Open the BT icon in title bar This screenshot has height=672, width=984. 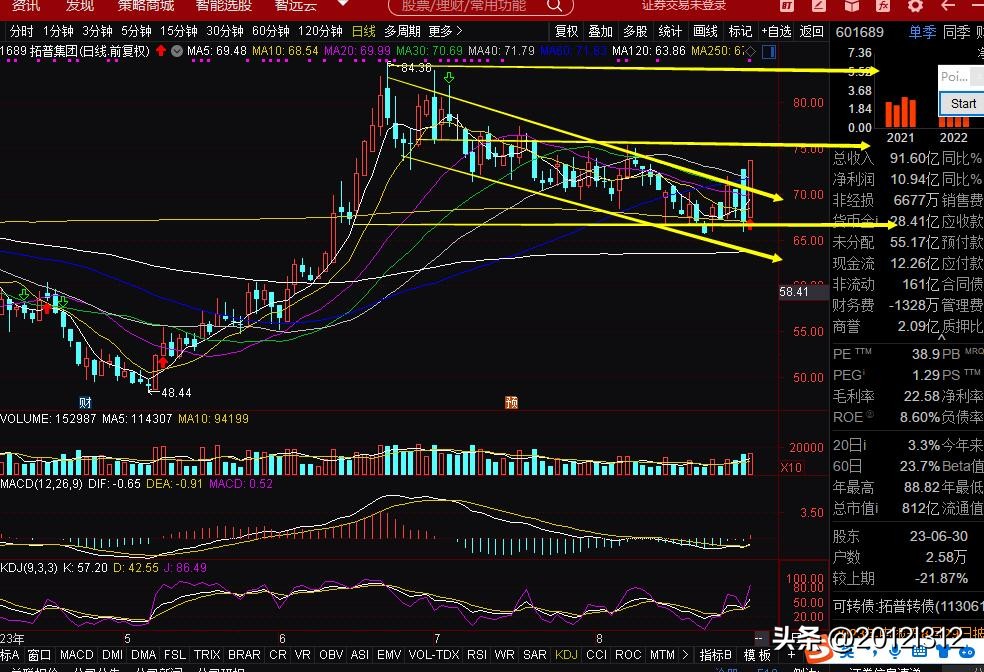(787, 6)
